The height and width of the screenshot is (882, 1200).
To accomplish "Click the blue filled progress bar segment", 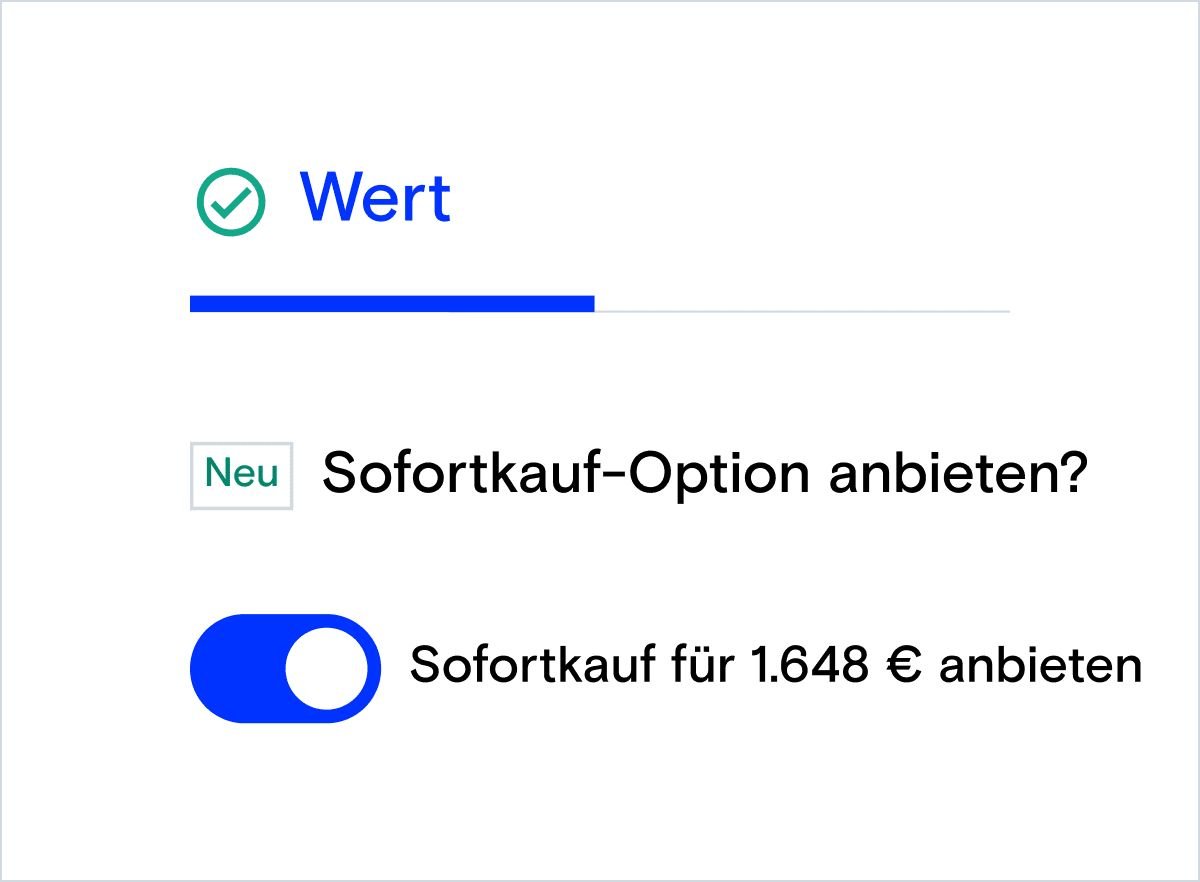I will pos(392,304).
